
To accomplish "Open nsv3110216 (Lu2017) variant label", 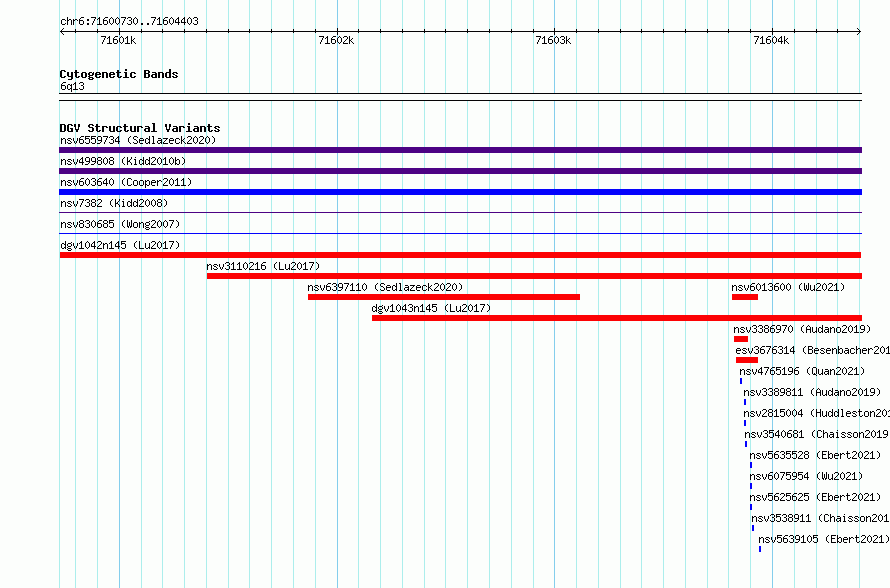I will click(x=263, y=266).
